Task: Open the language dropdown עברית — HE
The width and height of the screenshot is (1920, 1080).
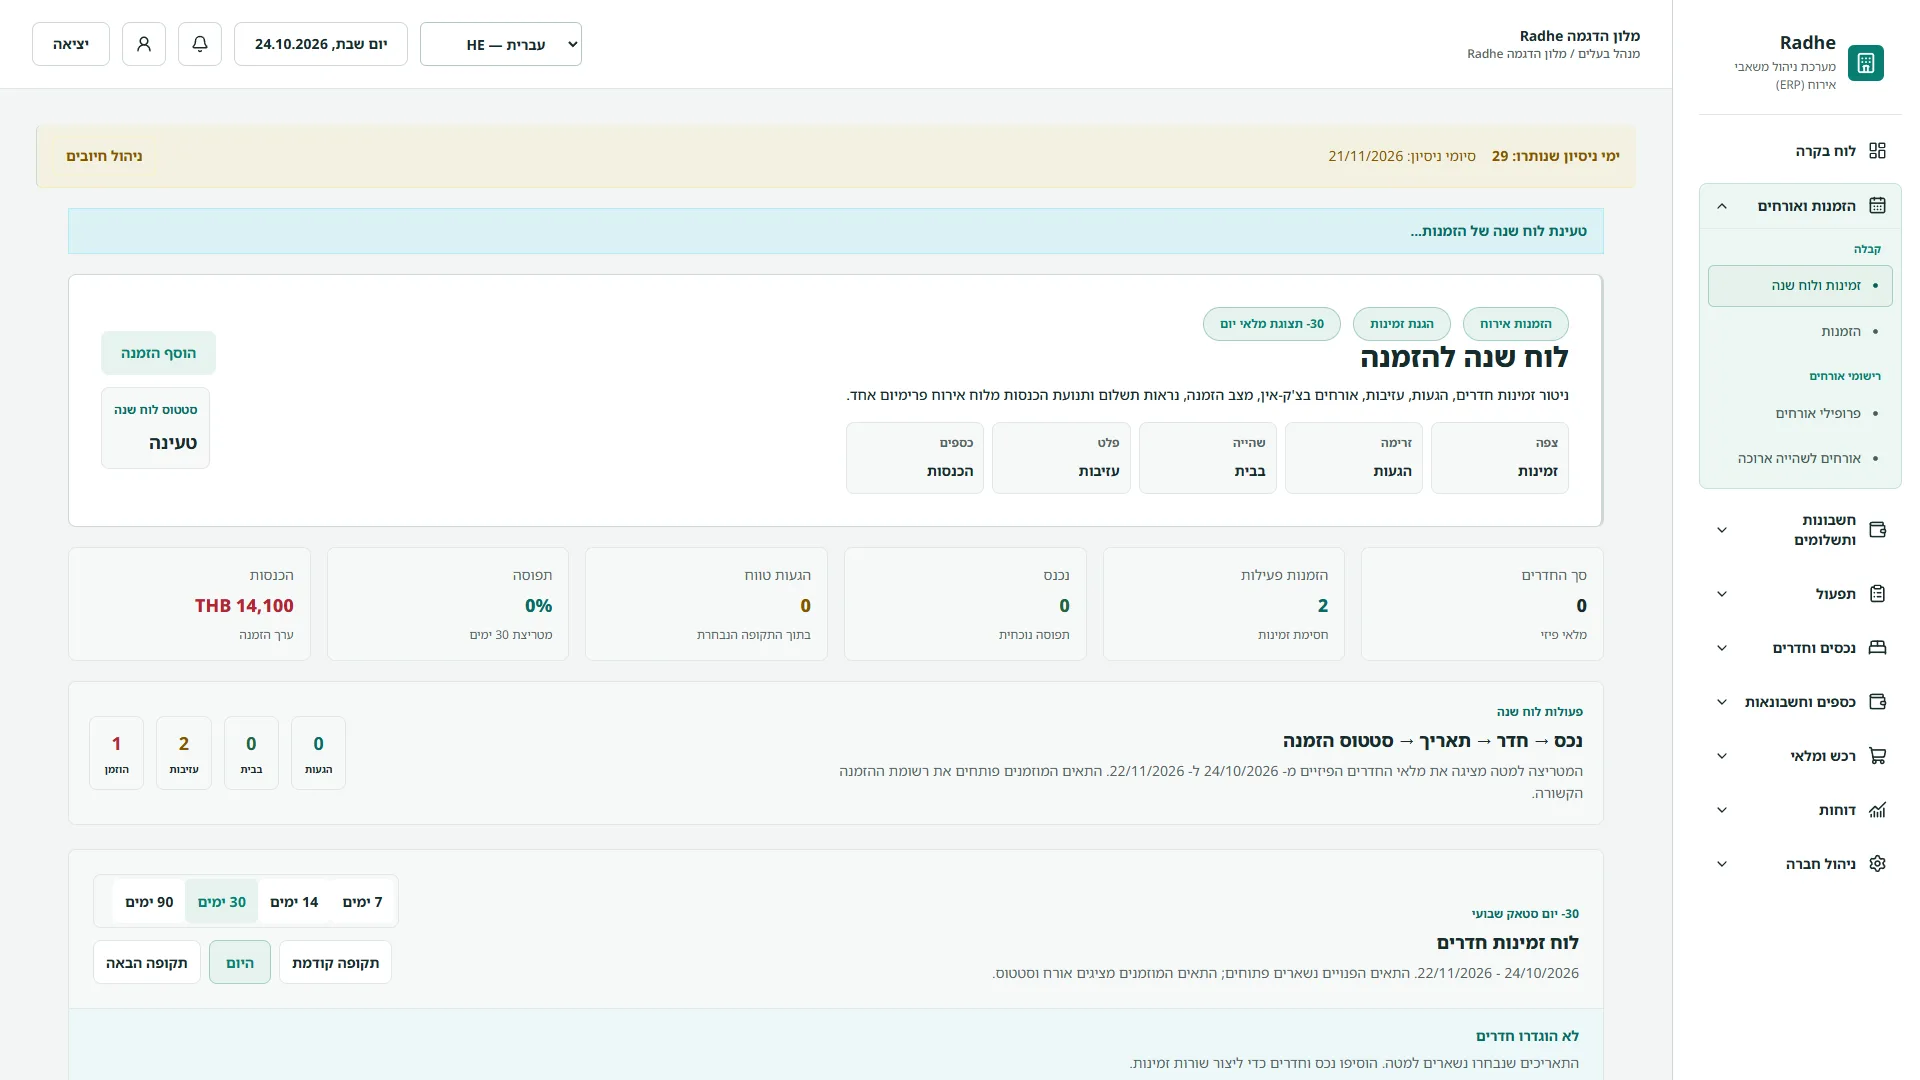Action: (x=501, y=44)
